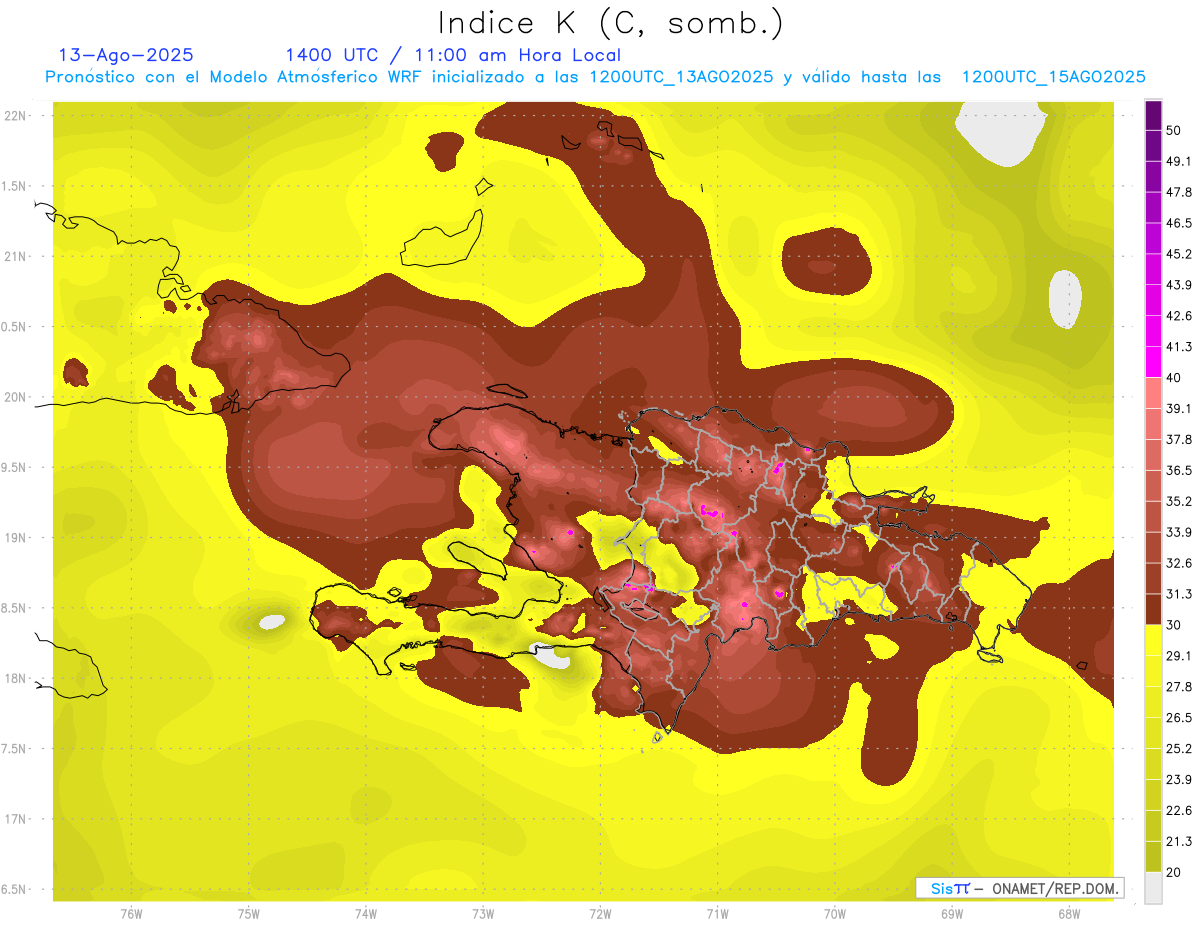
Task: Click the '68W' longitude label
Action: (1069, 913)
